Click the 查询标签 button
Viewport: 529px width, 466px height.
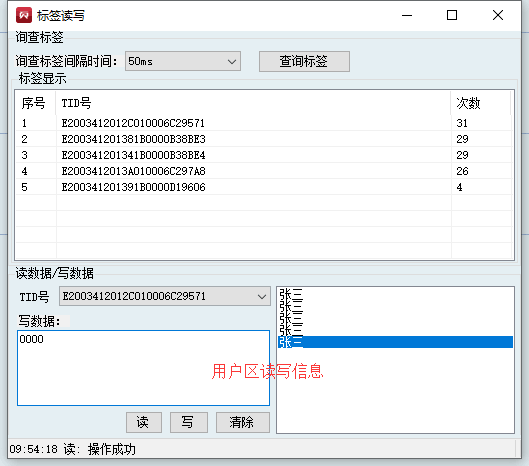[304, 61]
